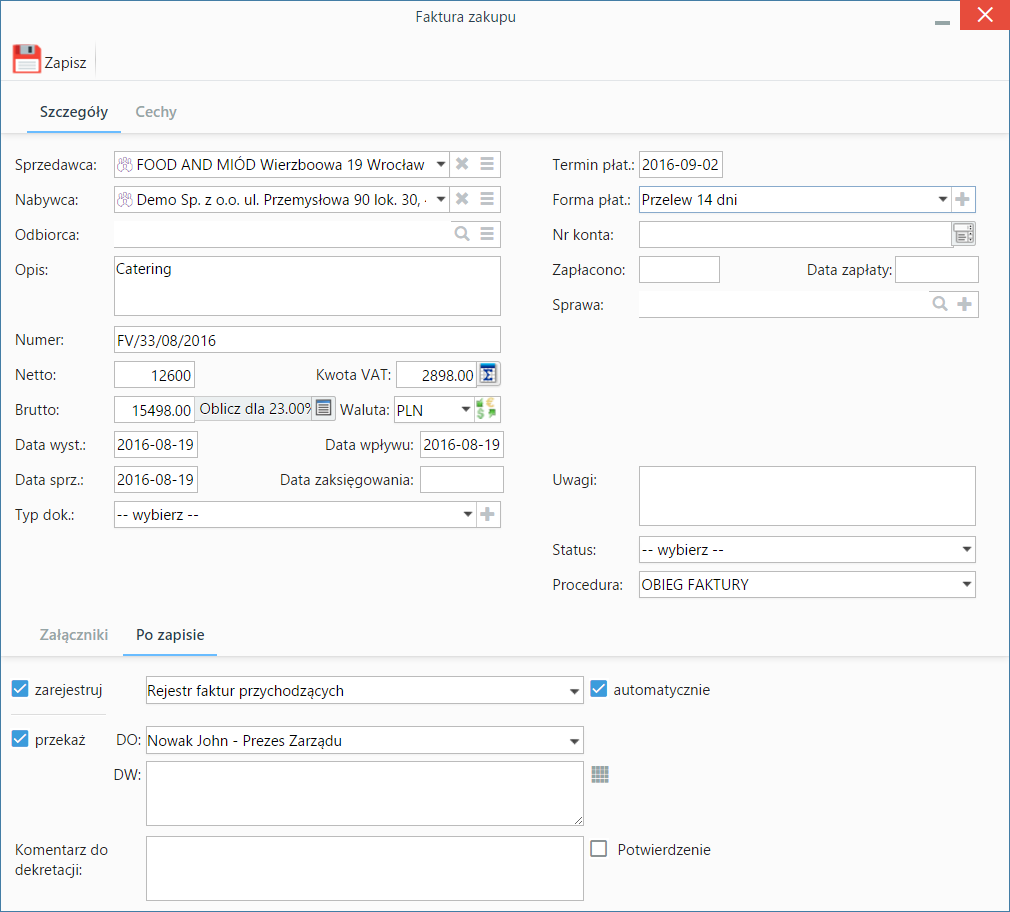Click the Zapisz save floppy icon

coord(26,59)
